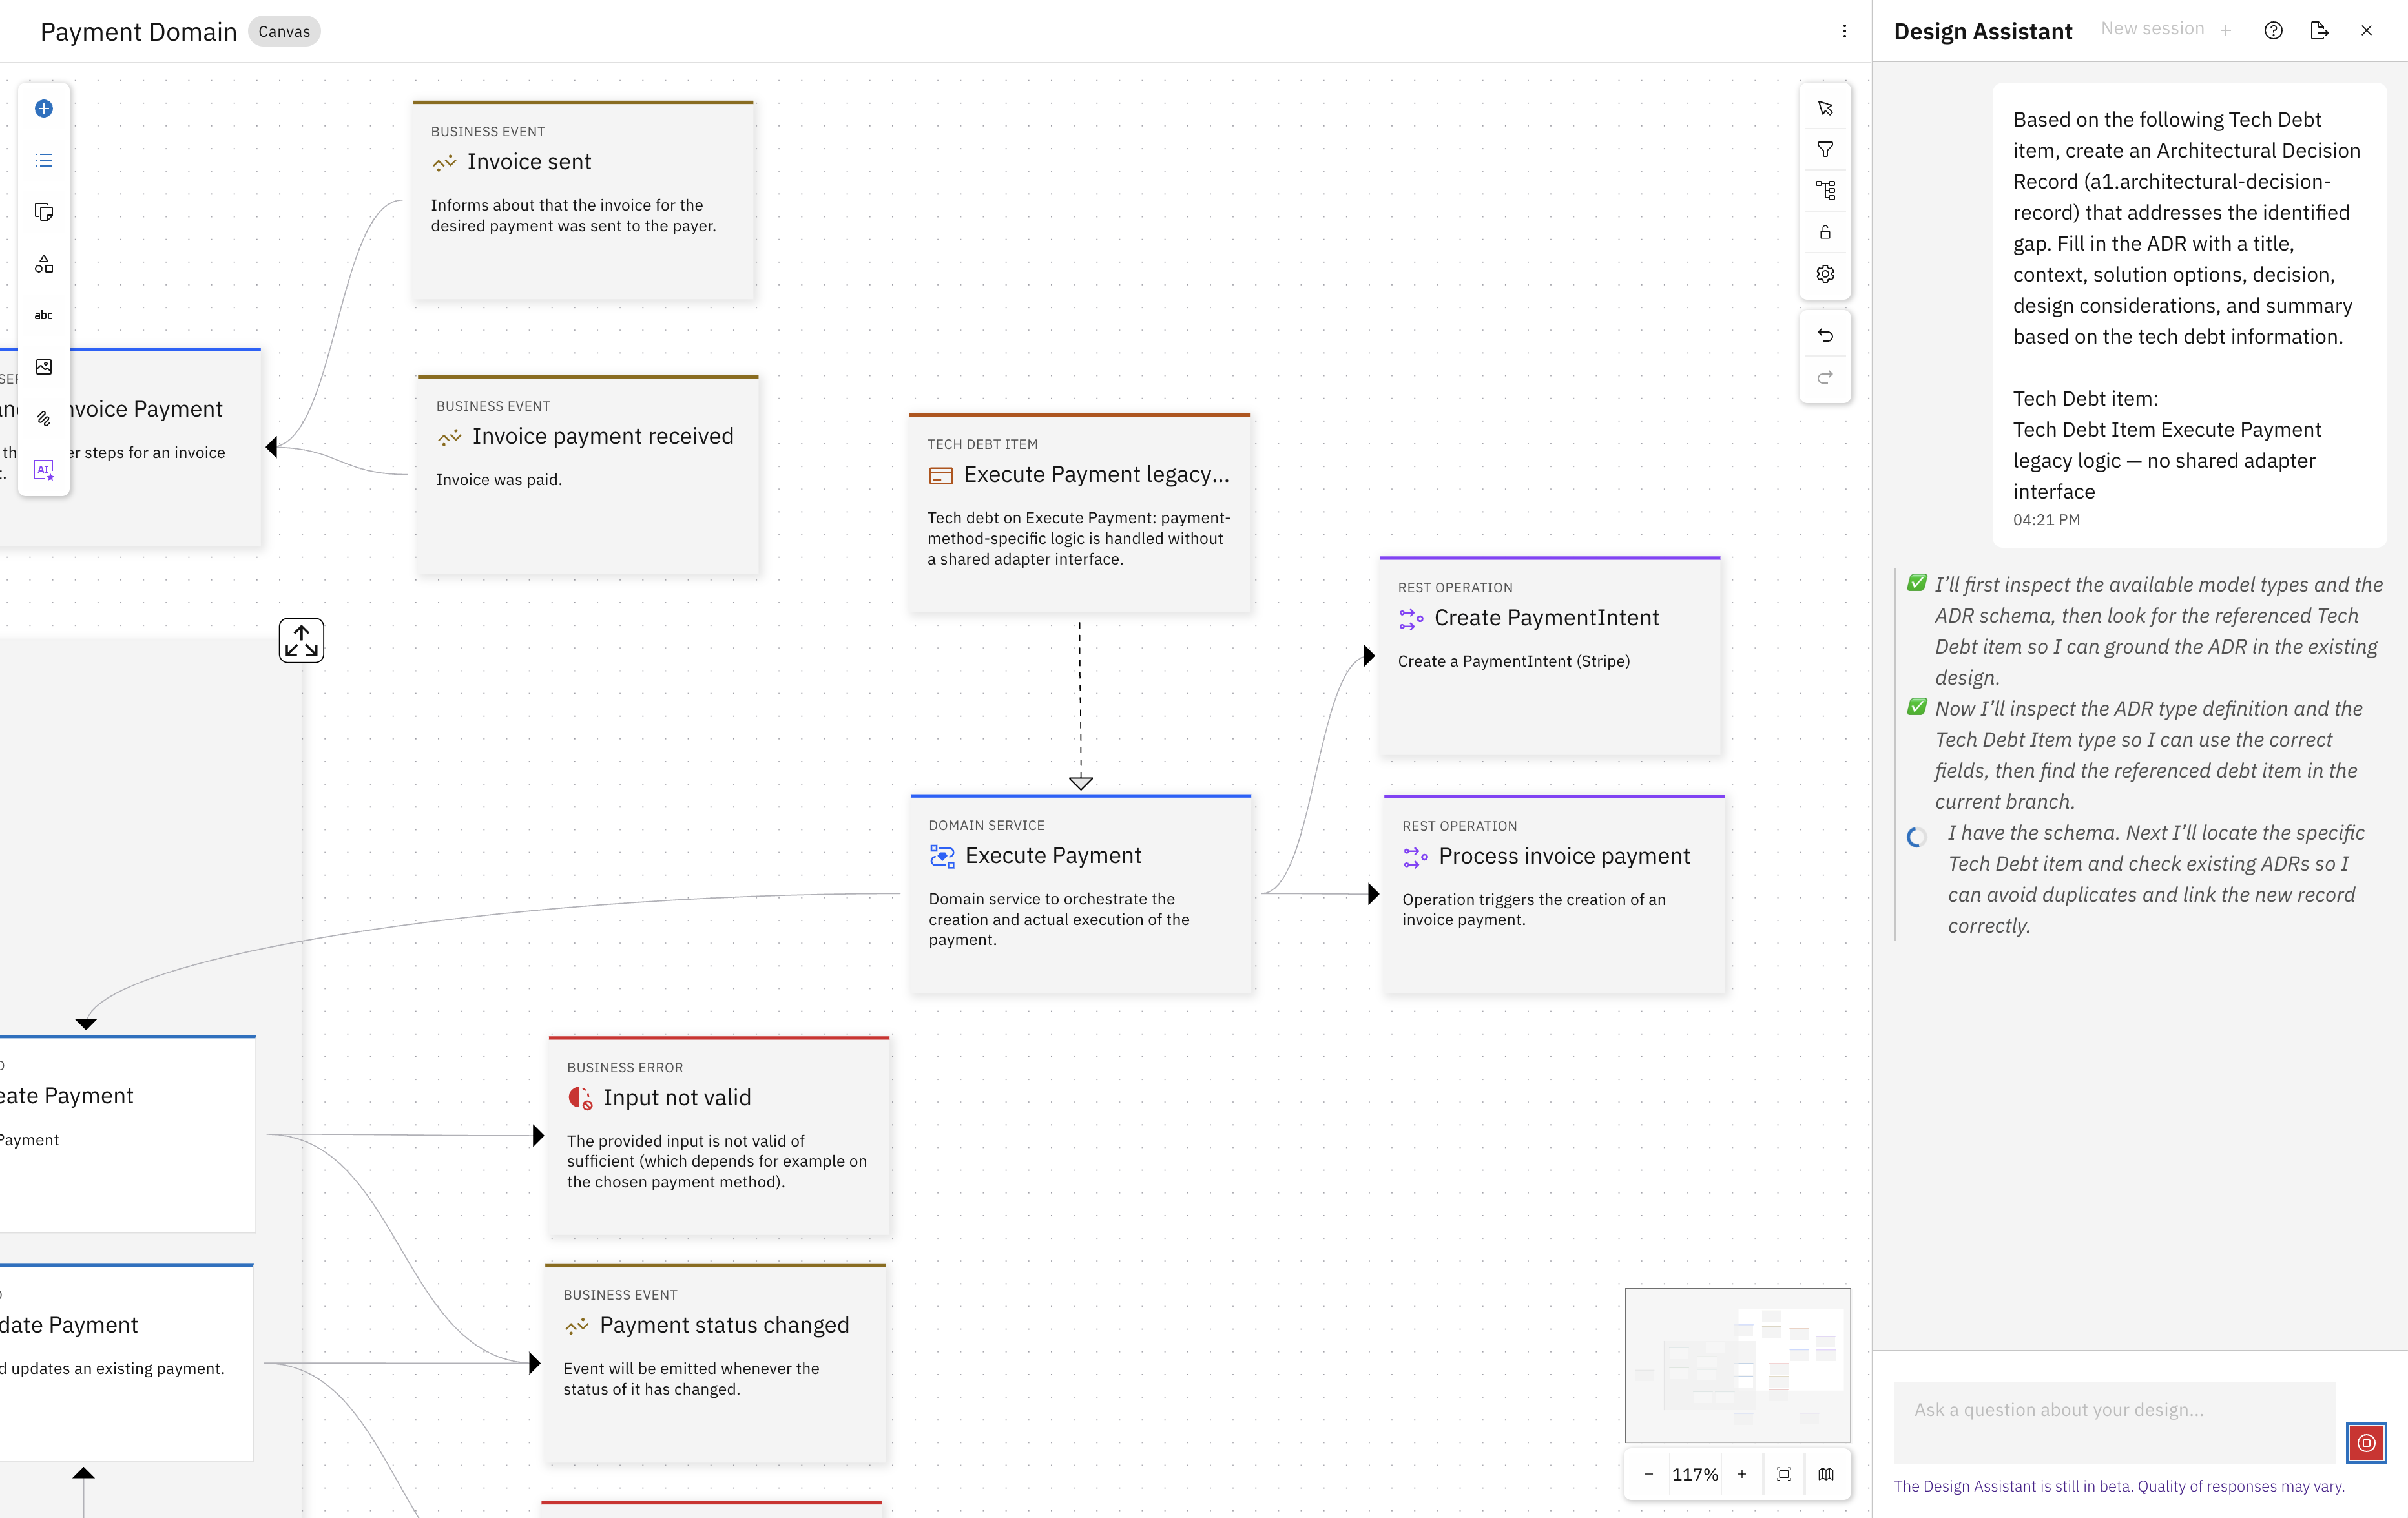Start a New session in Design Assistant

tap(2166, 29)
